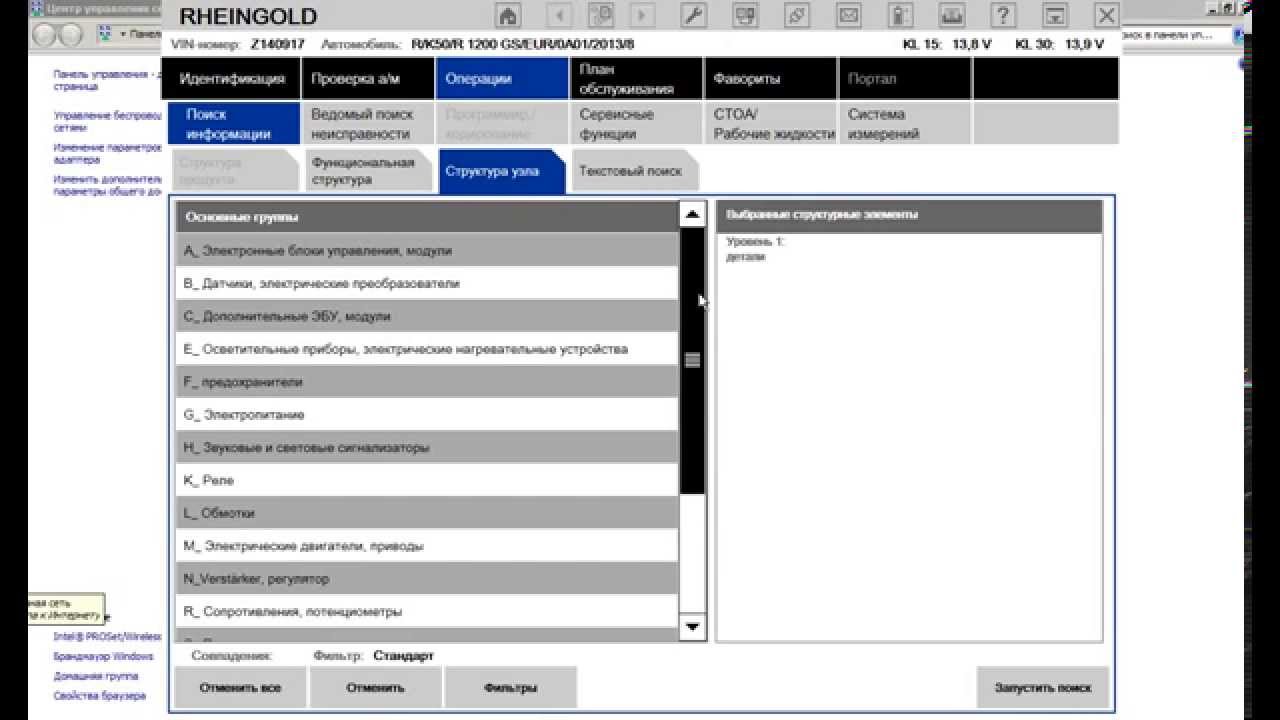The height and width of the screenshot is (720, 1280).
Task: Open the connection manager monitors icon
Action: click(x=745, y=15)
